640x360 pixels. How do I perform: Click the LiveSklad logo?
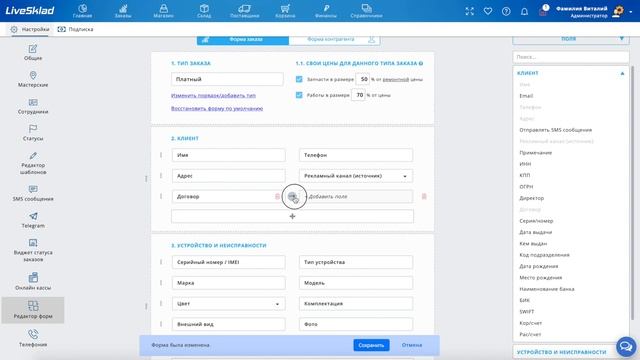(30, 11)
